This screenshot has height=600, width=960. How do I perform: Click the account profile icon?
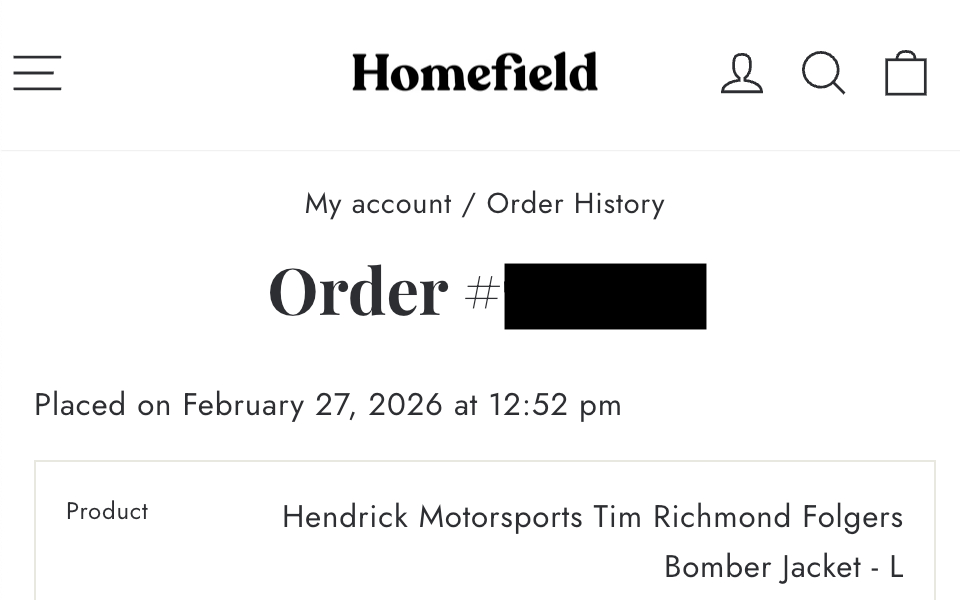pyautogui.click(x=741, y=74)
